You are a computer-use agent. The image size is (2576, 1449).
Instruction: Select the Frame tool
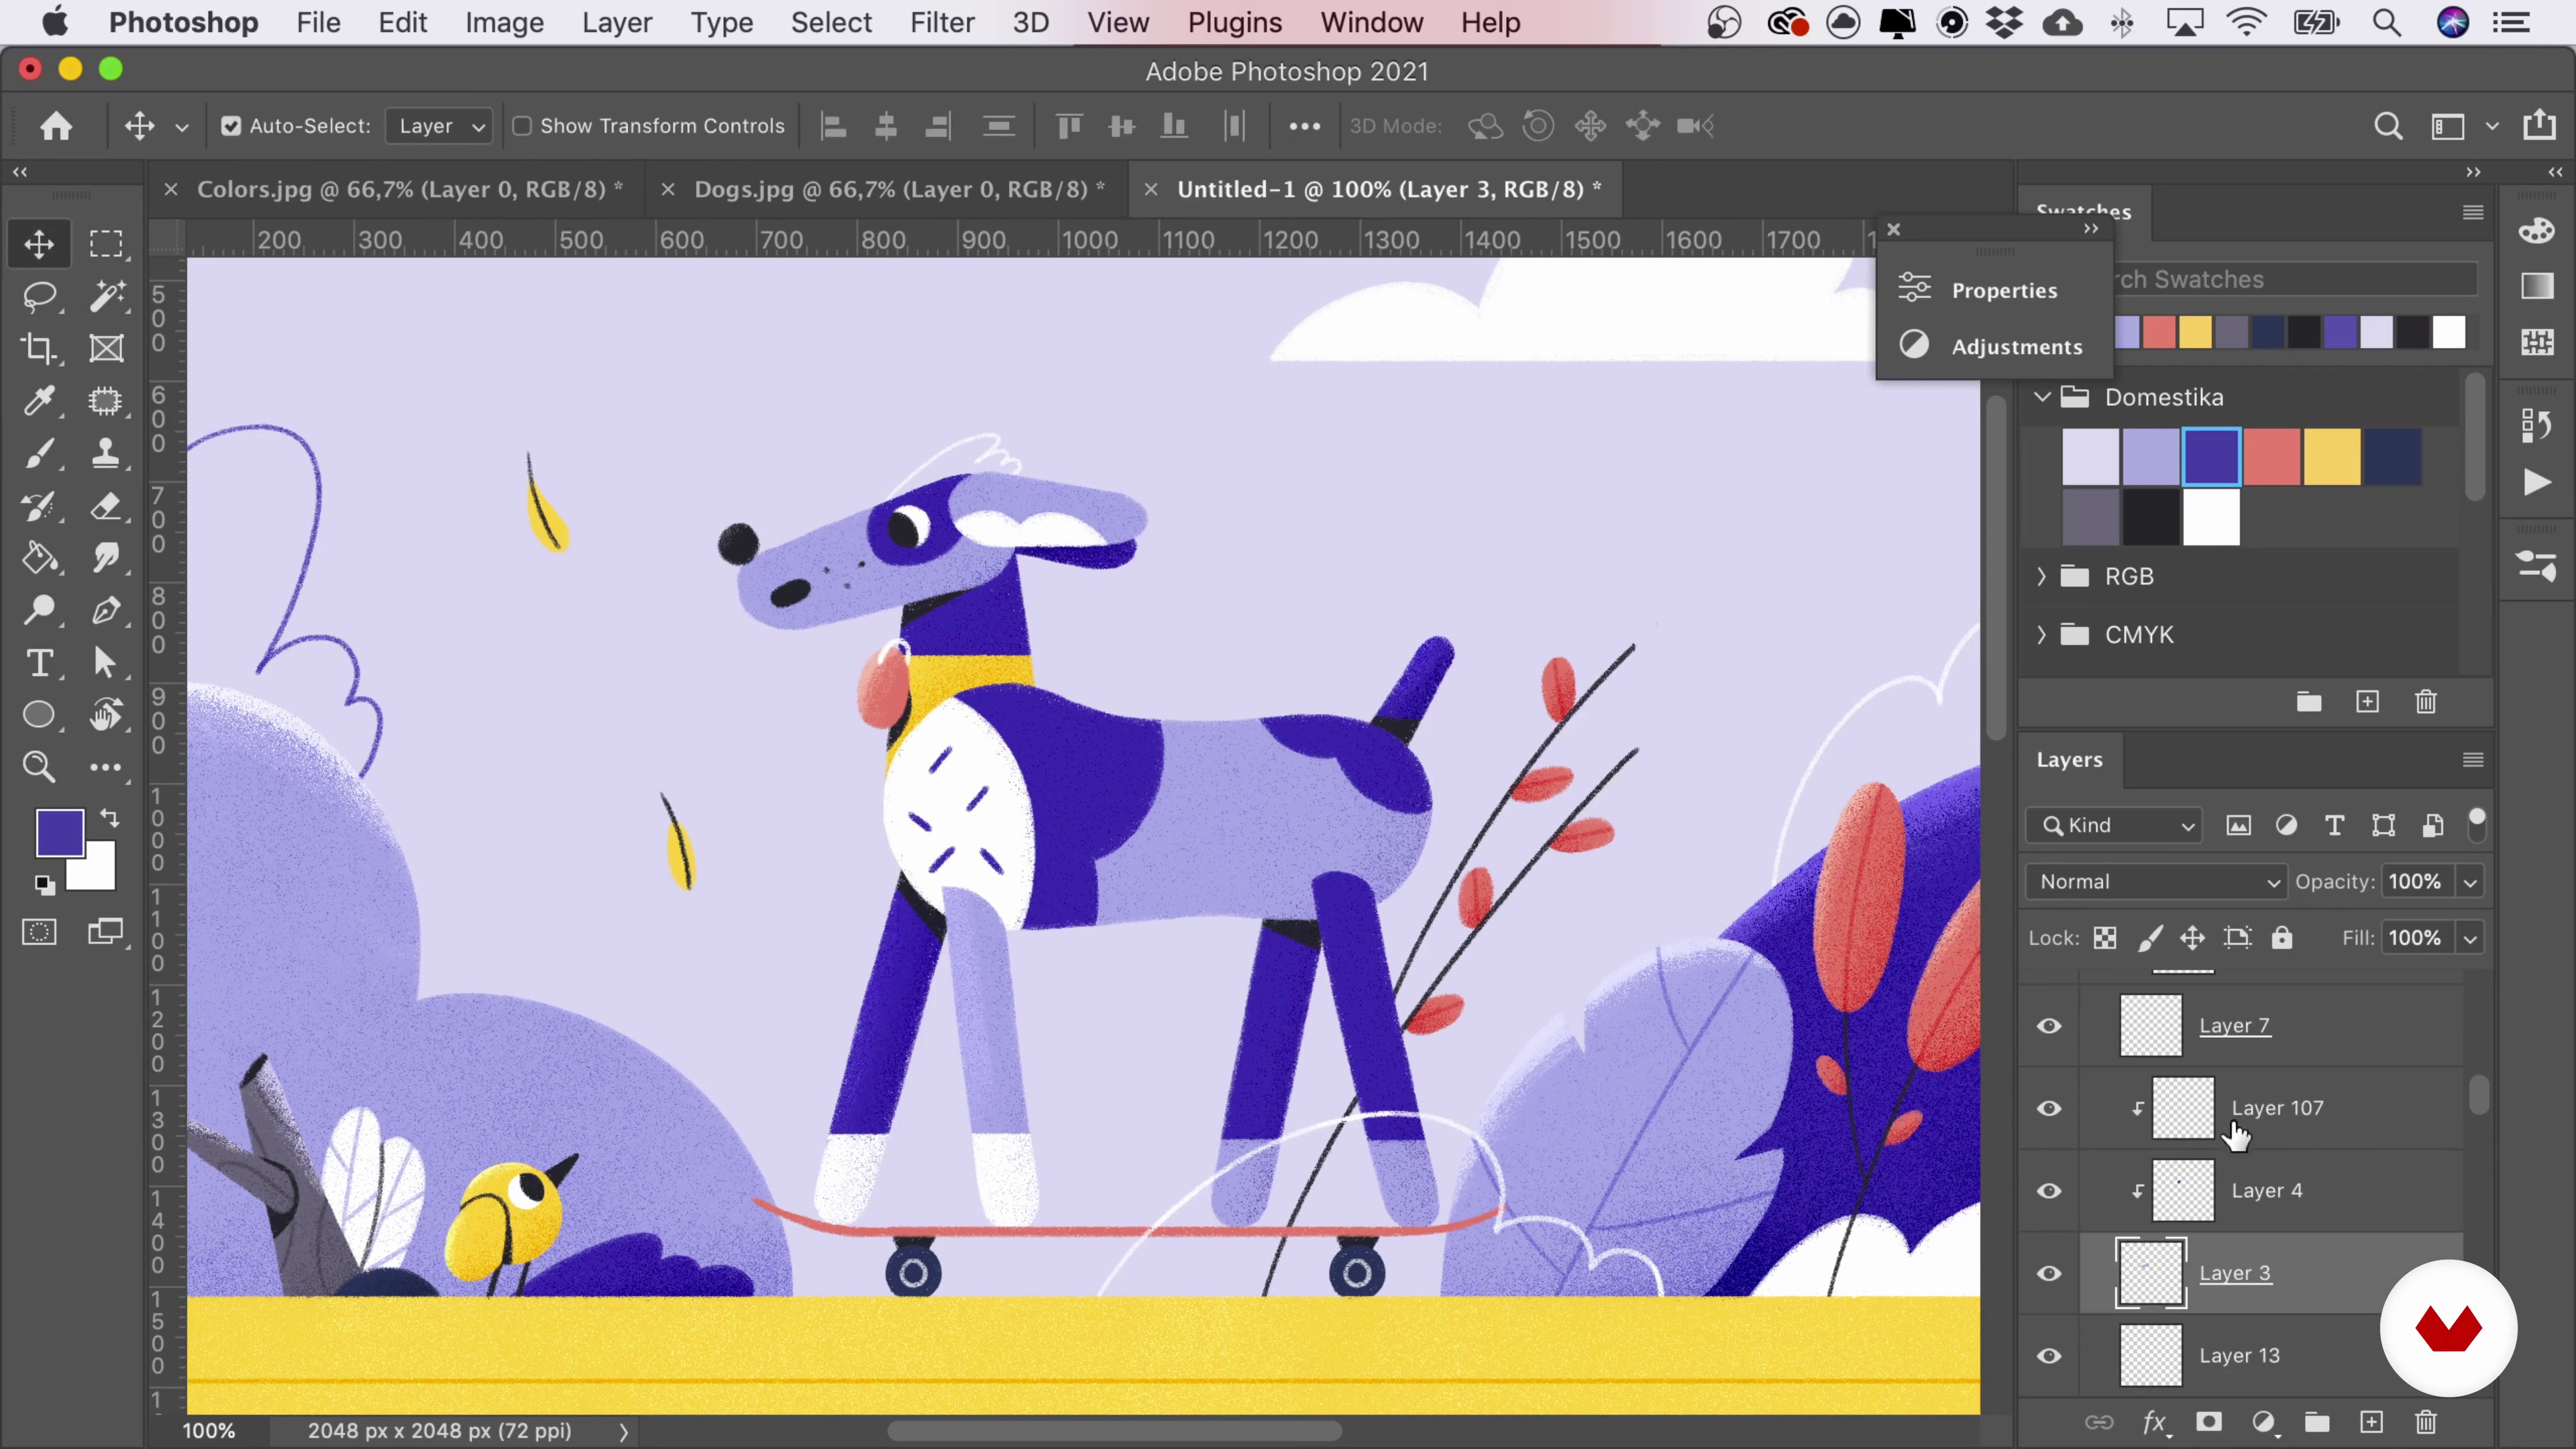point(106,348)
